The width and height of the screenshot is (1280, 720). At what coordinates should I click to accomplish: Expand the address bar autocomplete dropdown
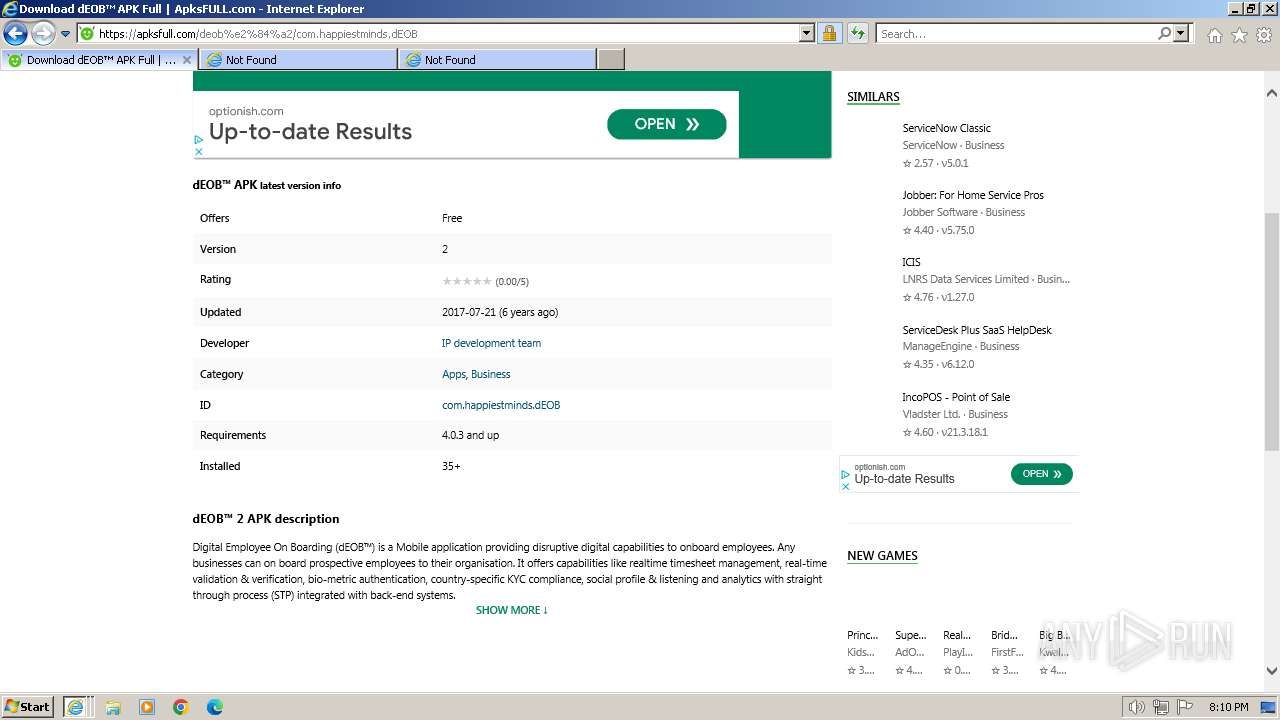click(807, 34)
